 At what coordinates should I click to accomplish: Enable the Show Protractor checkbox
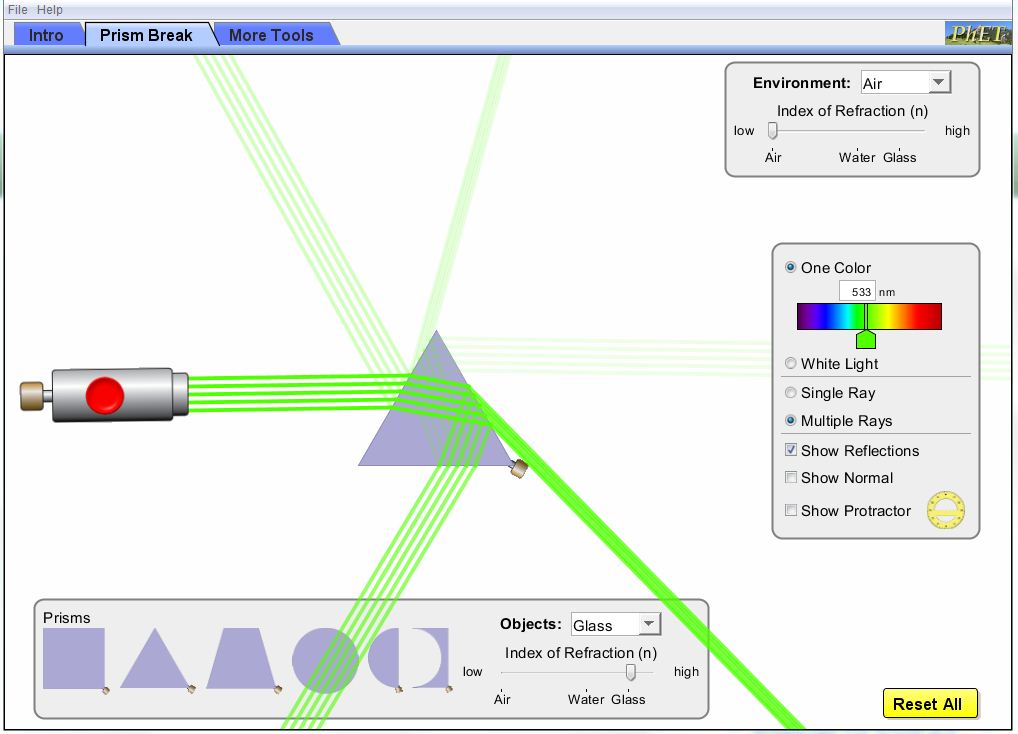click(x=792, y=510)
